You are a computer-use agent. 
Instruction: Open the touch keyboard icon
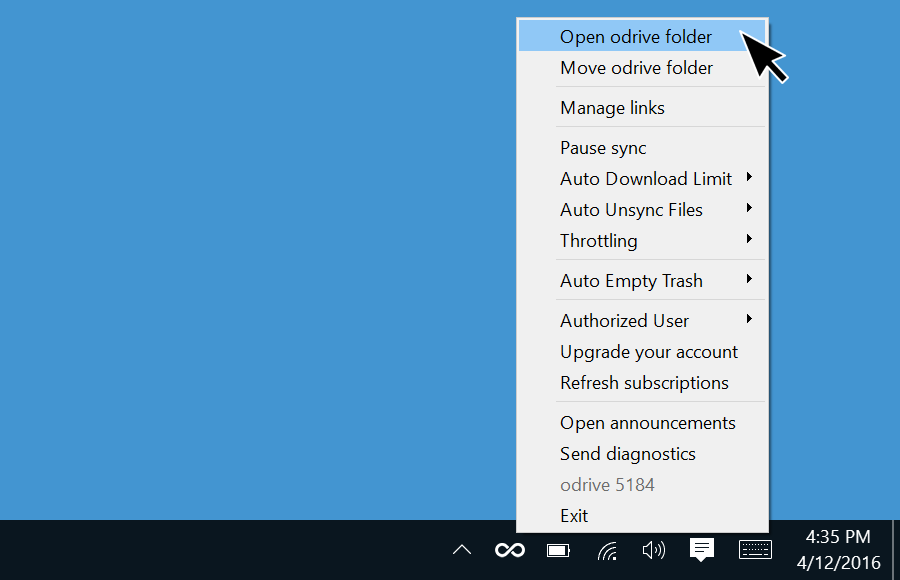point(755,550)
